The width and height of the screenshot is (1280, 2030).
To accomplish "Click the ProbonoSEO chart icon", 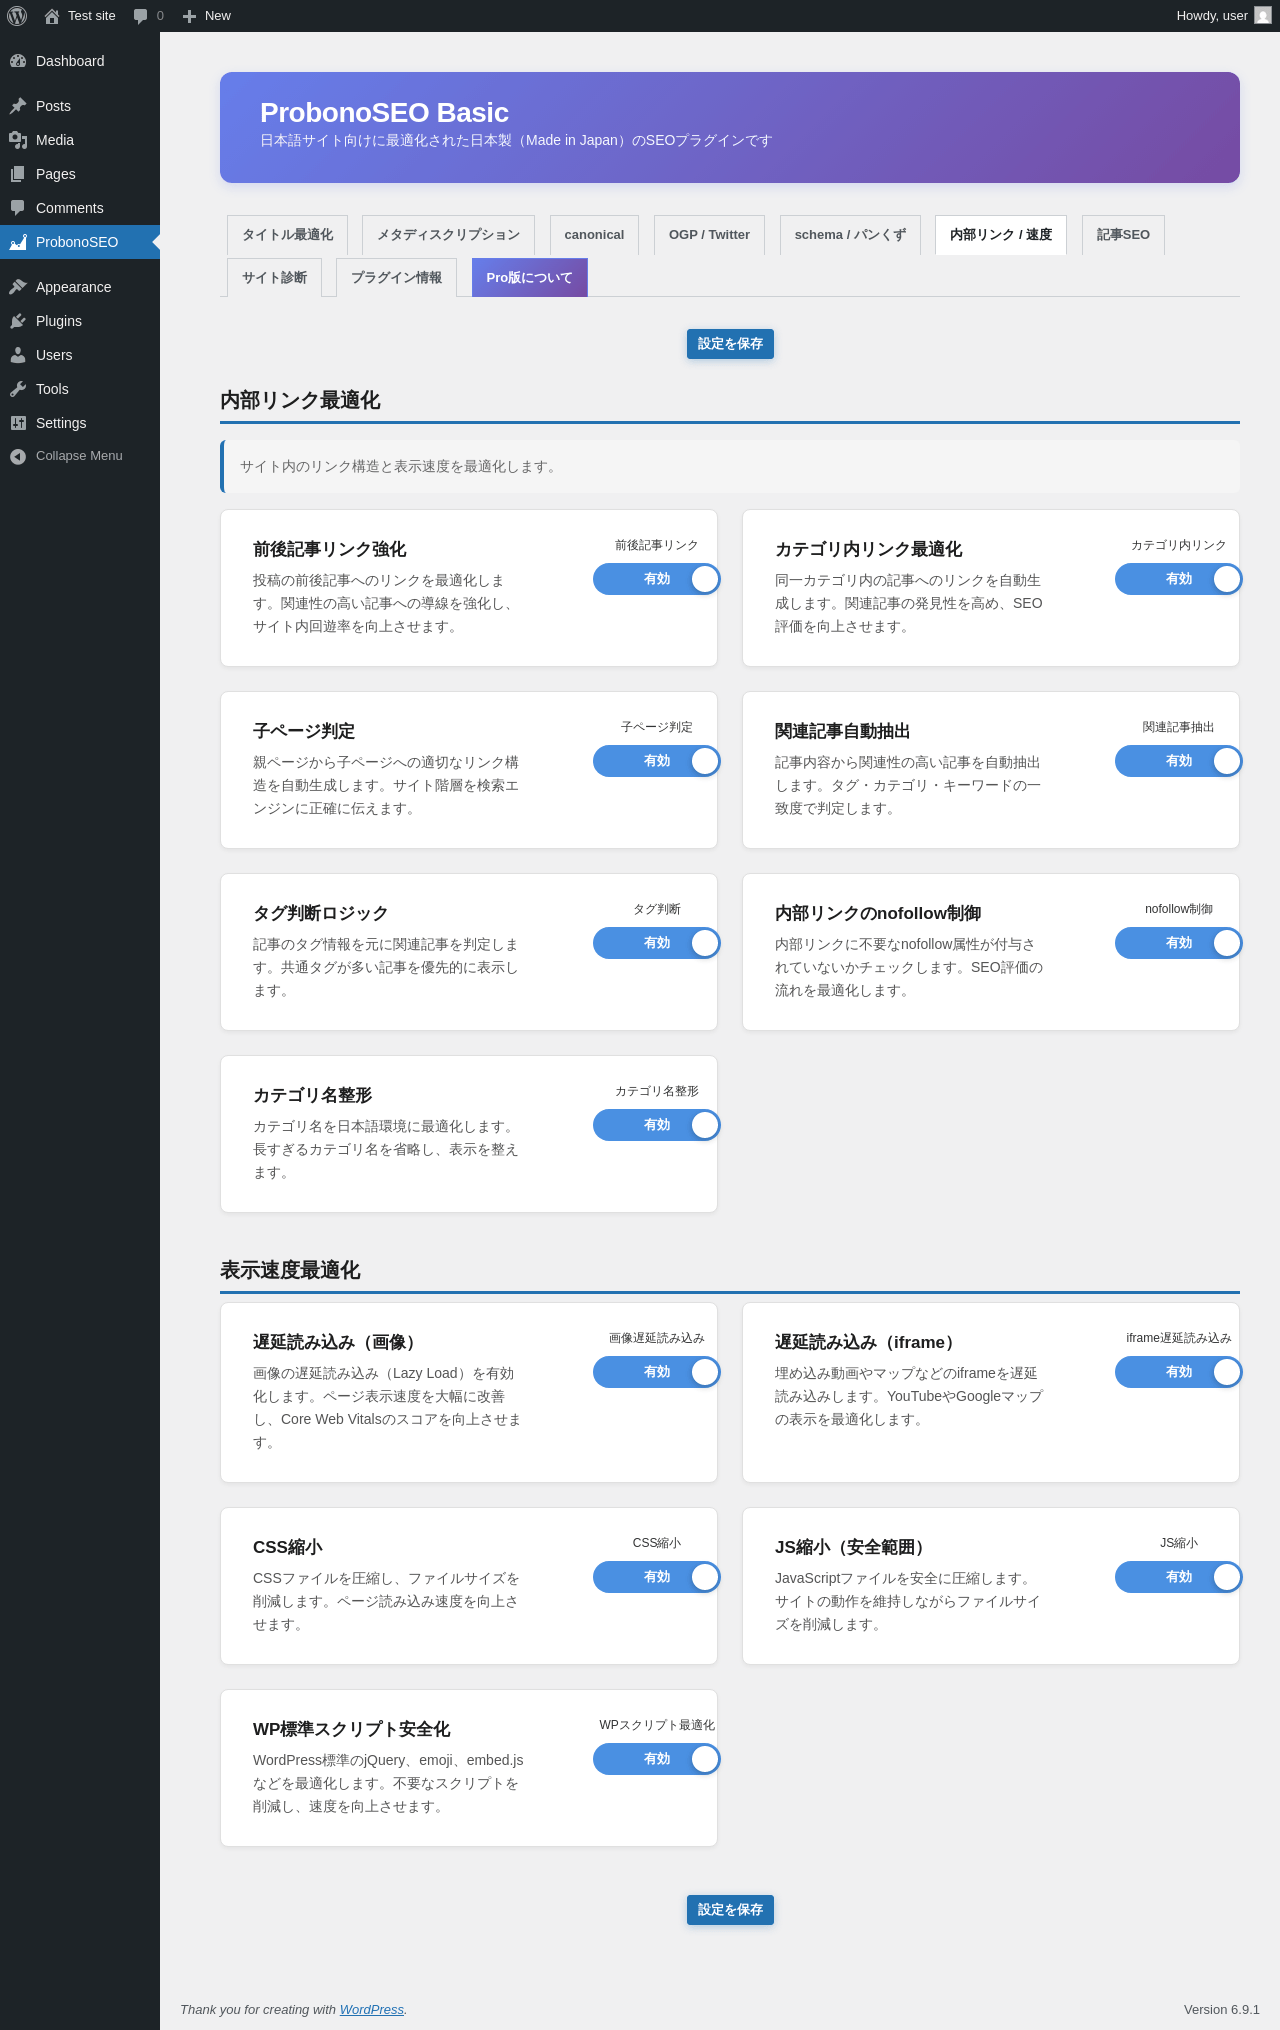I will (x=18, y=242).
